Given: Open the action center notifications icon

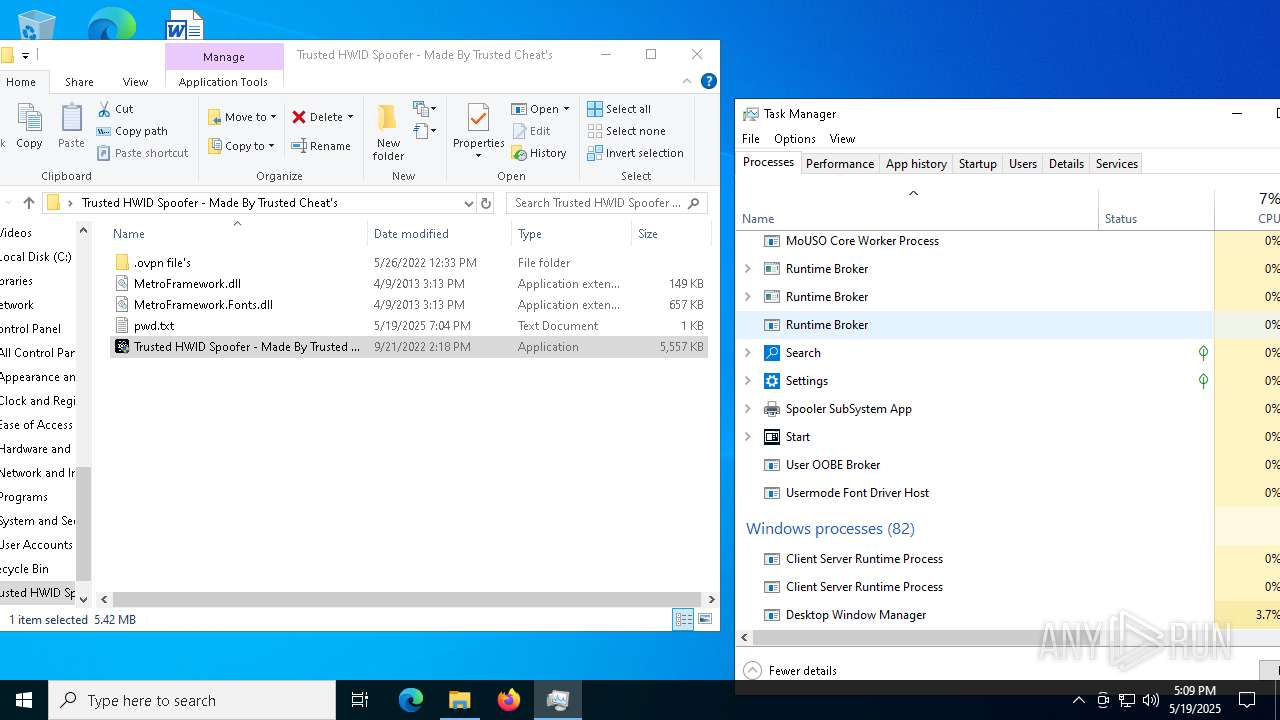Looking at the screenshot, I should click(x=1247, y=700).
